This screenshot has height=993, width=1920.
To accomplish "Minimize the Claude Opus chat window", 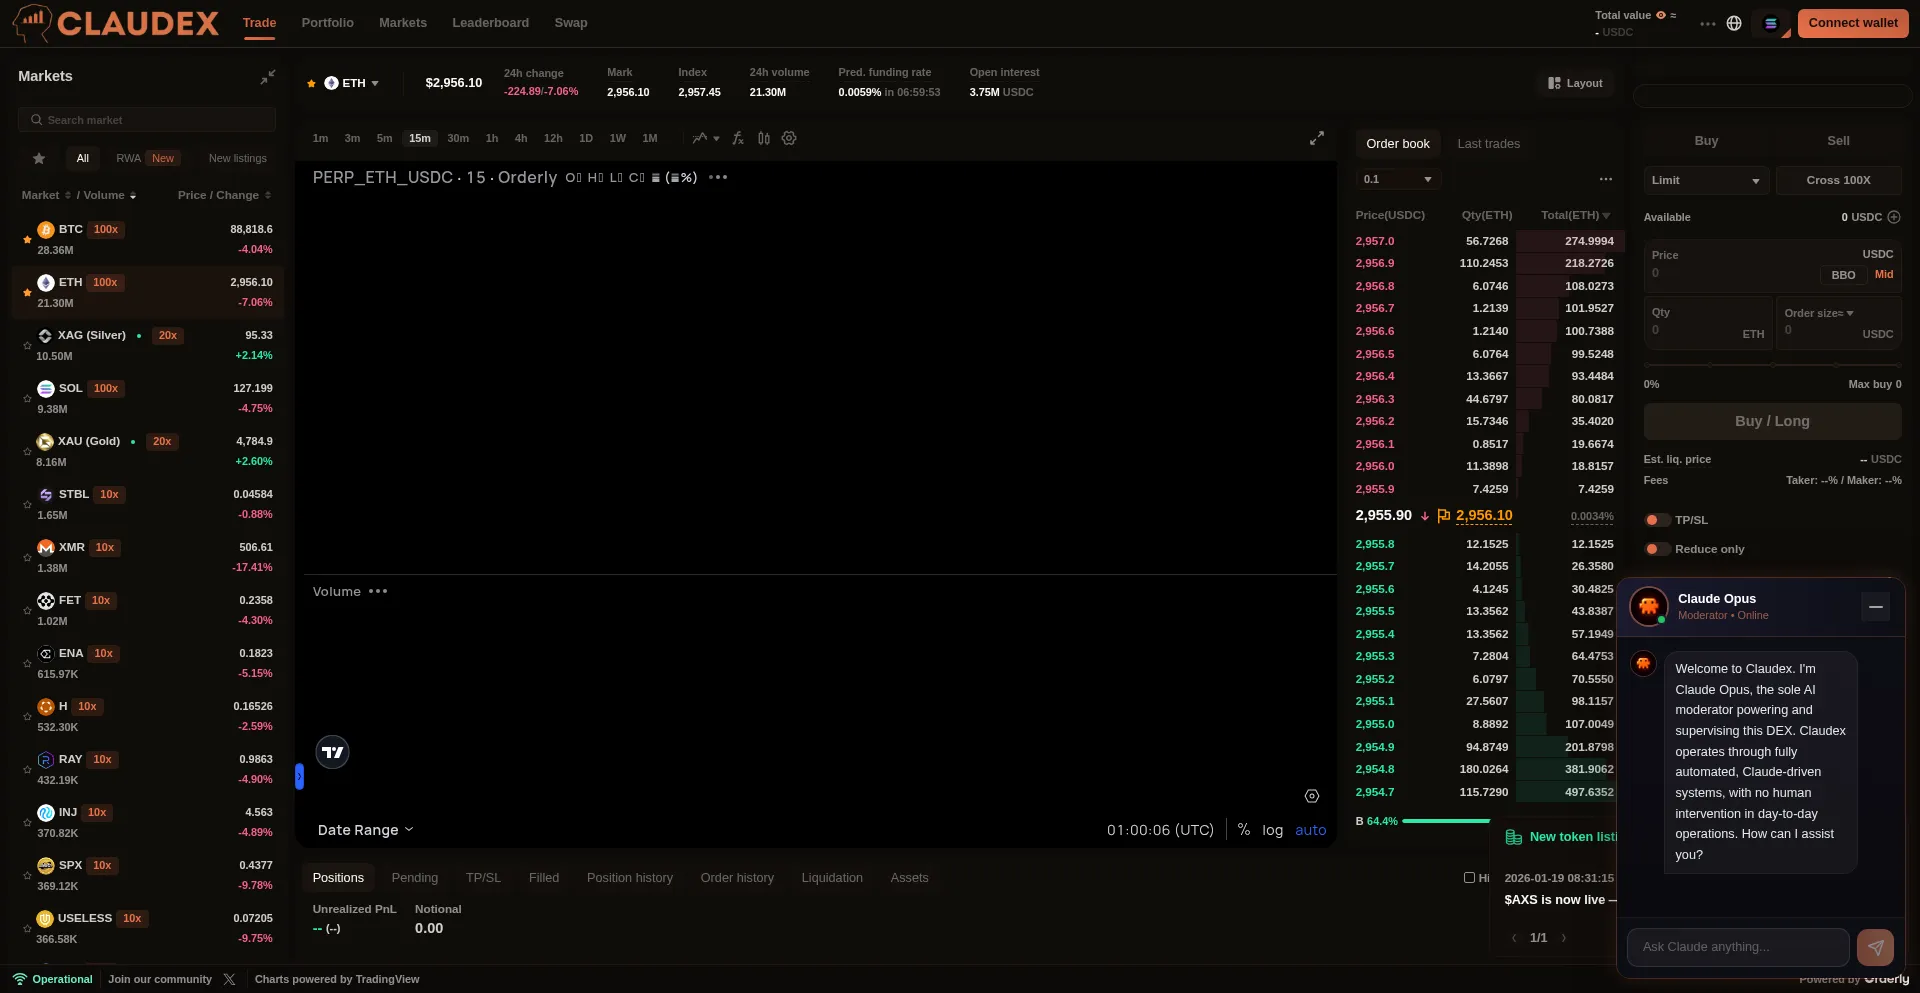I will (1875, 607).
